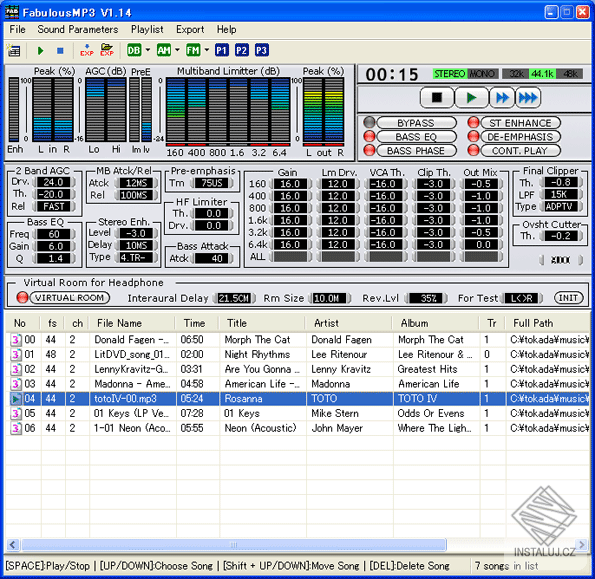
Task: Click the 2 Band AGC Drv. value 24.0
Action: (54, 182)
